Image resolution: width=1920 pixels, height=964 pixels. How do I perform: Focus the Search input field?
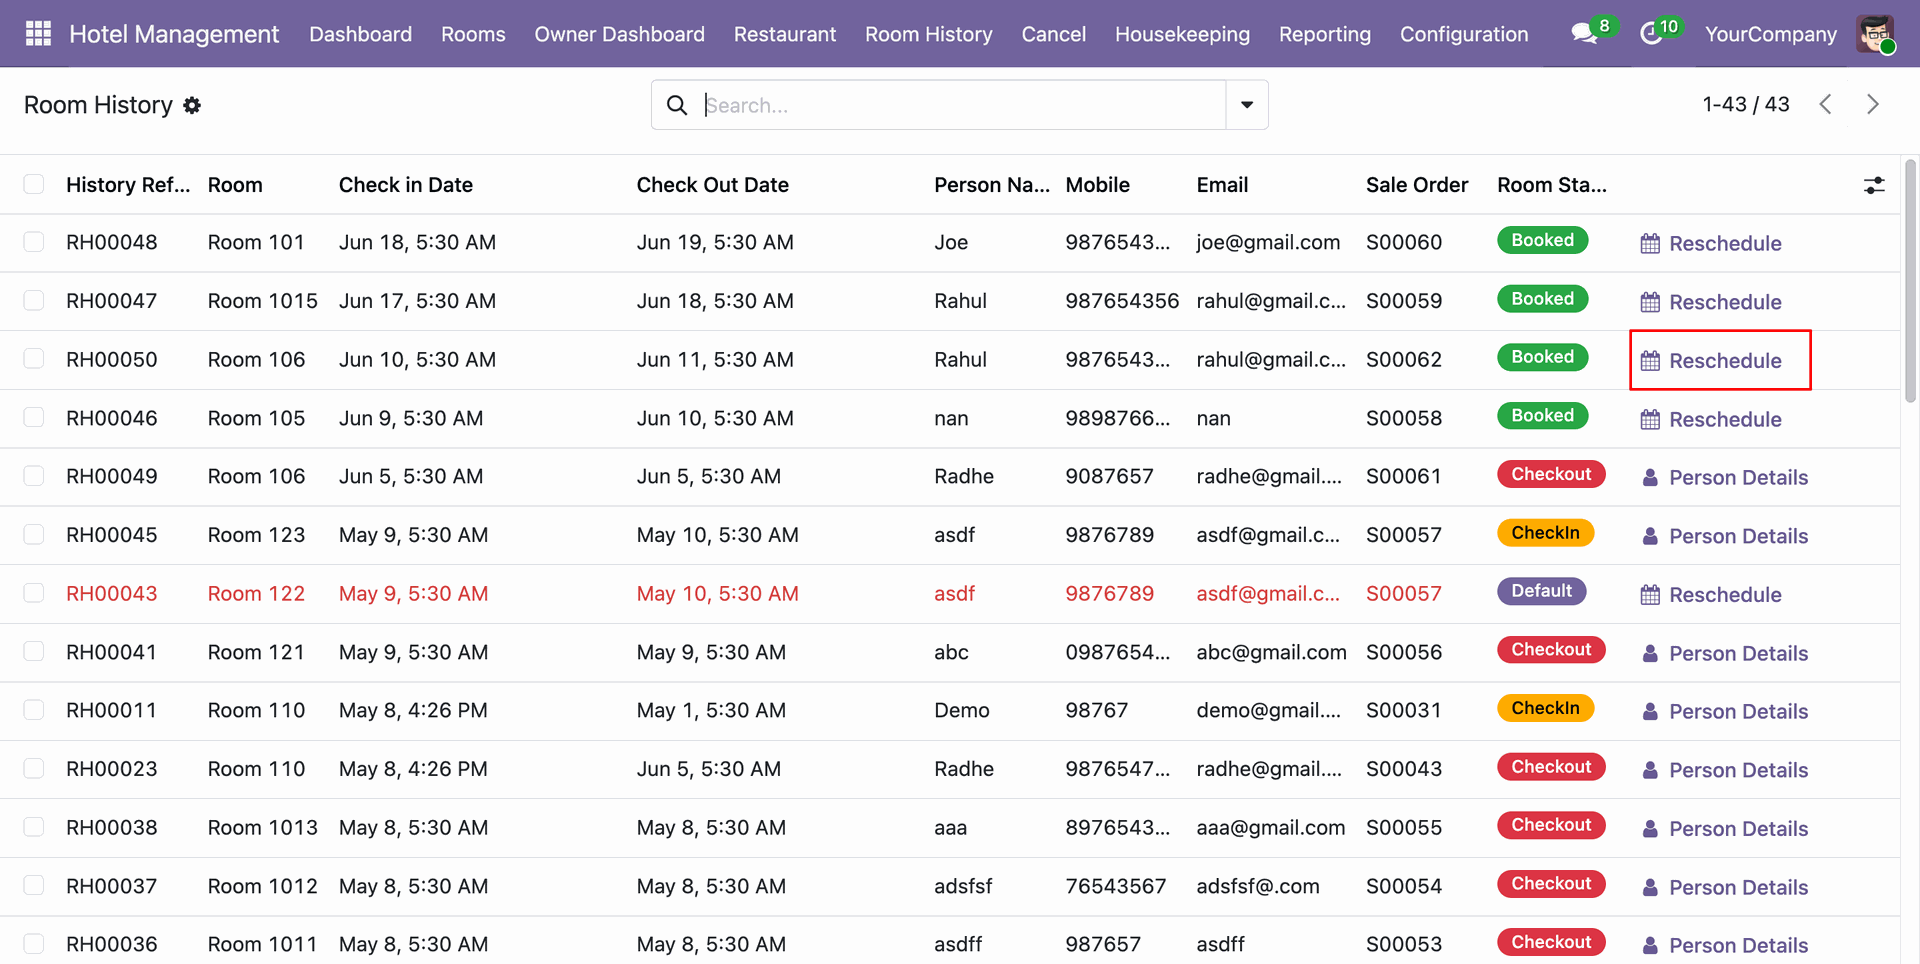(960, 105)
